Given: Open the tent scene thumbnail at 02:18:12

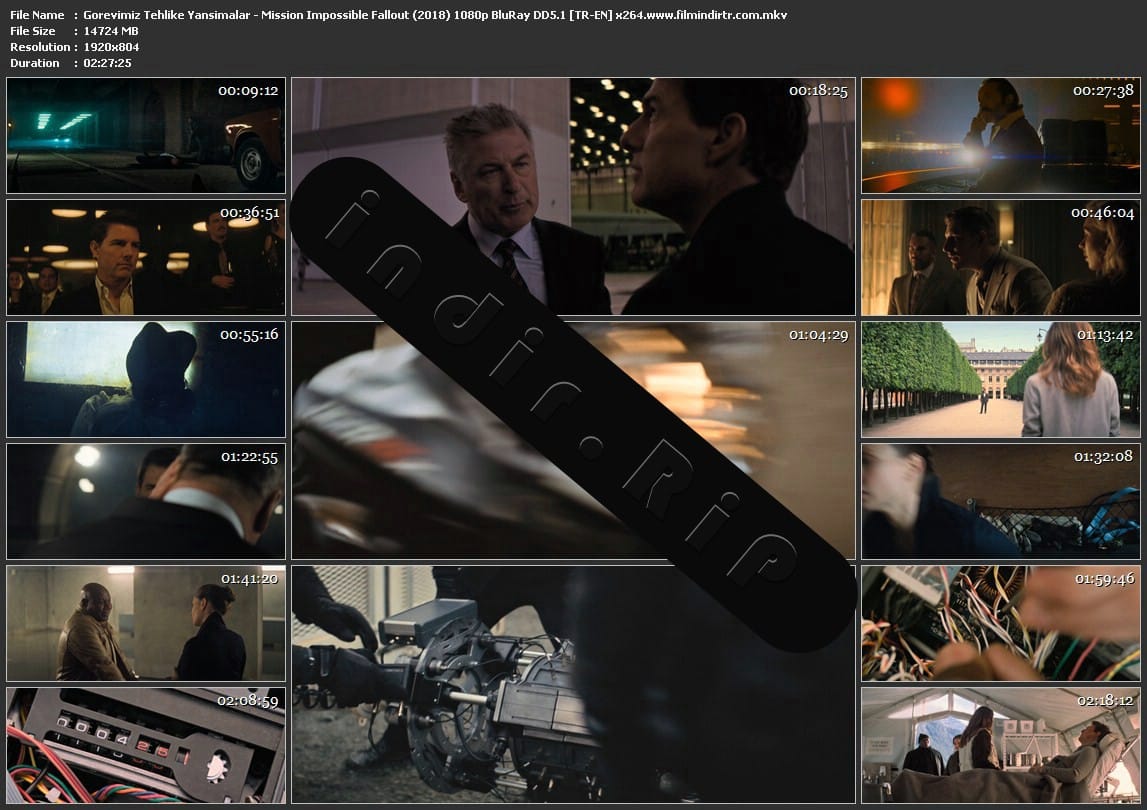Looking at the screenshot, I should [x=1001, y=745].
